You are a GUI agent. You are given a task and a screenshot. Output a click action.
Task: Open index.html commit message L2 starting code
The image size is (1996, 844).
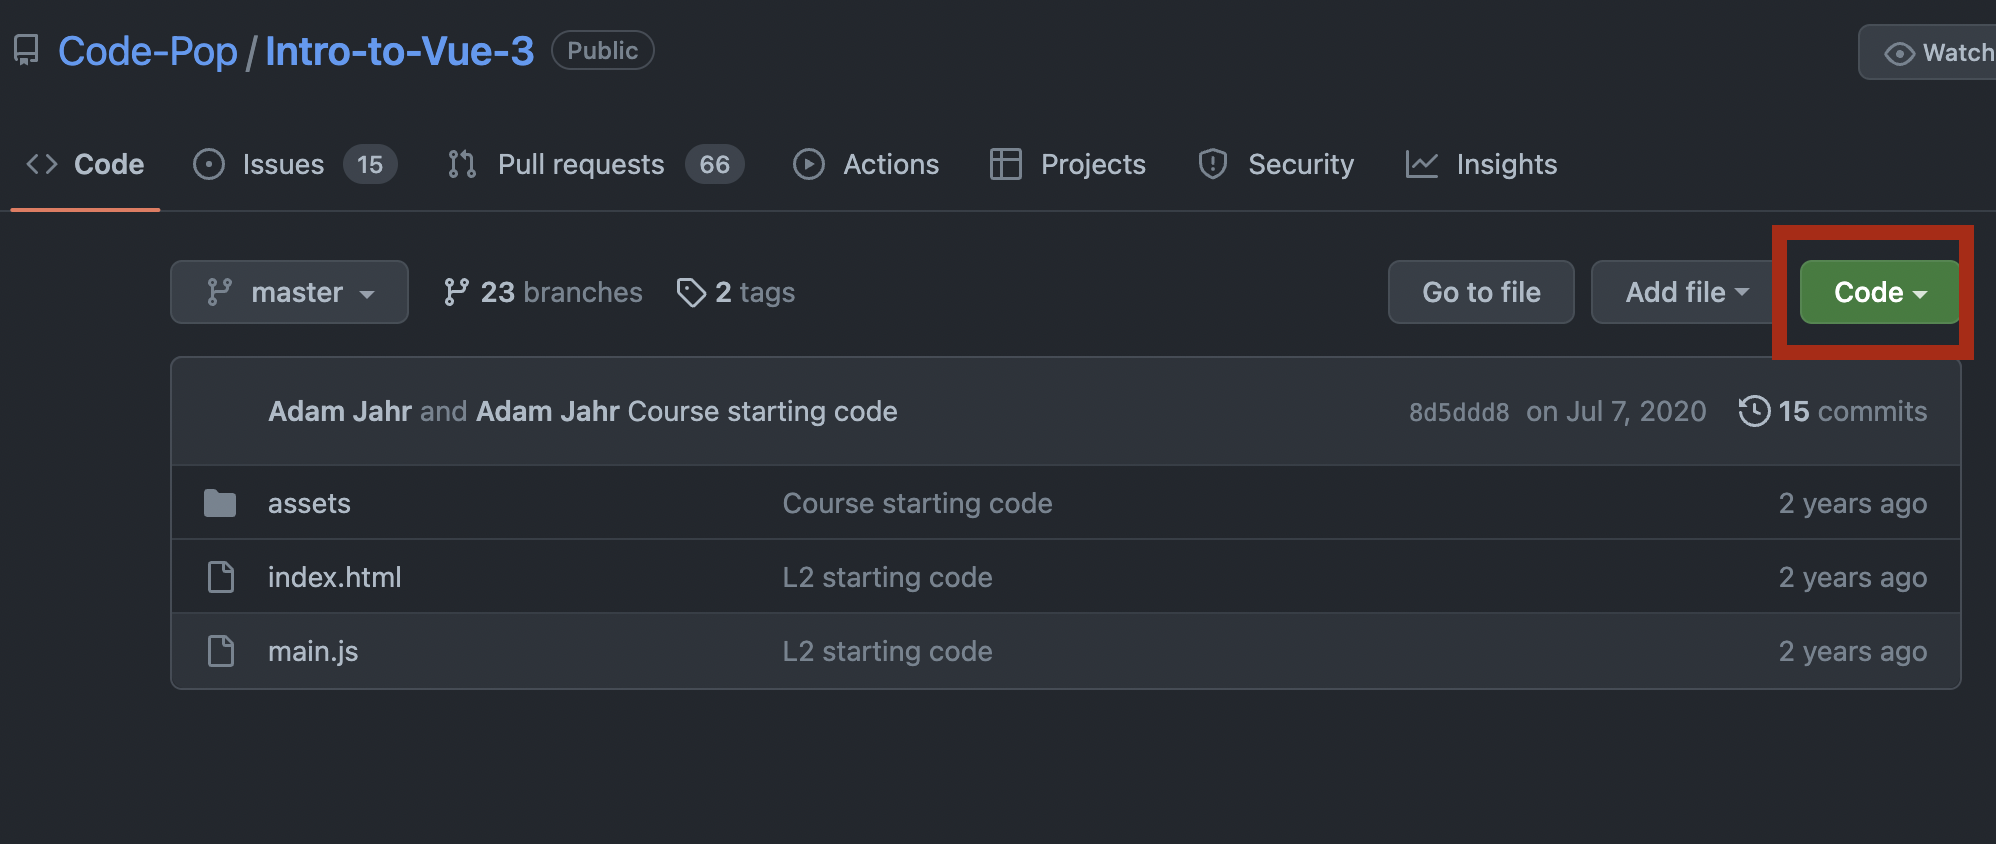pyautogui.click(x=887, y=577)
